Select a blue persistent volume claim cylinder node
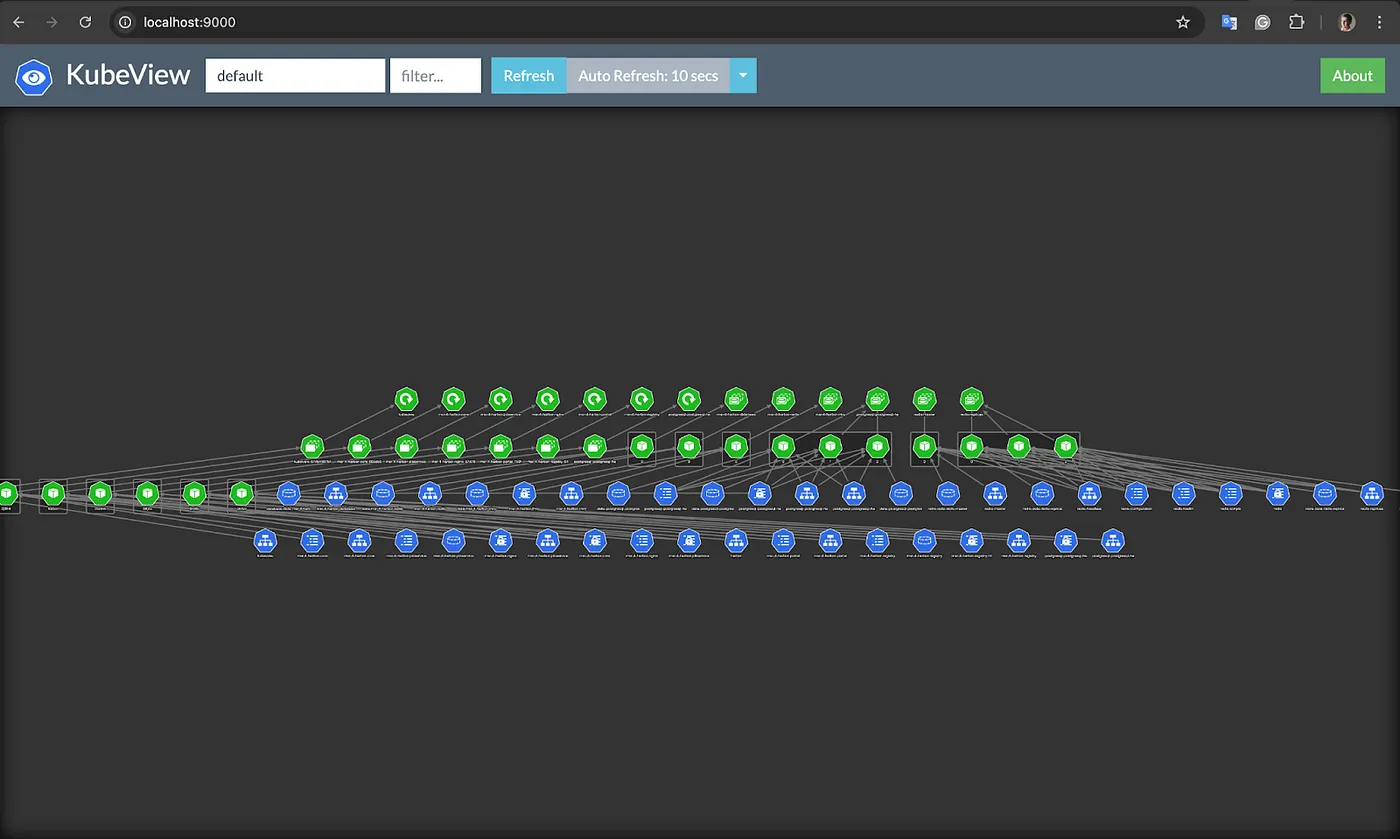This screenshot has height=839, width=1400. point(287,493)
